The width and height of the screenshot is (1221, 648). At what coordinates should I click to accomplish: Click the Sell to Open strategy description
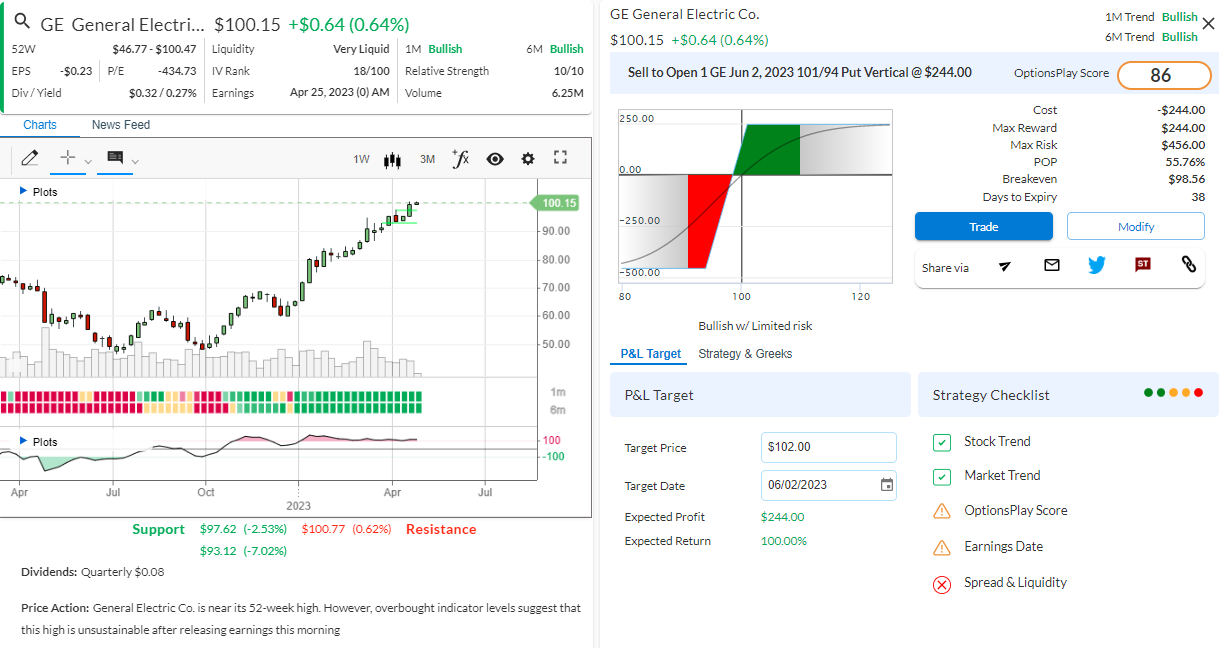point(800,73)
